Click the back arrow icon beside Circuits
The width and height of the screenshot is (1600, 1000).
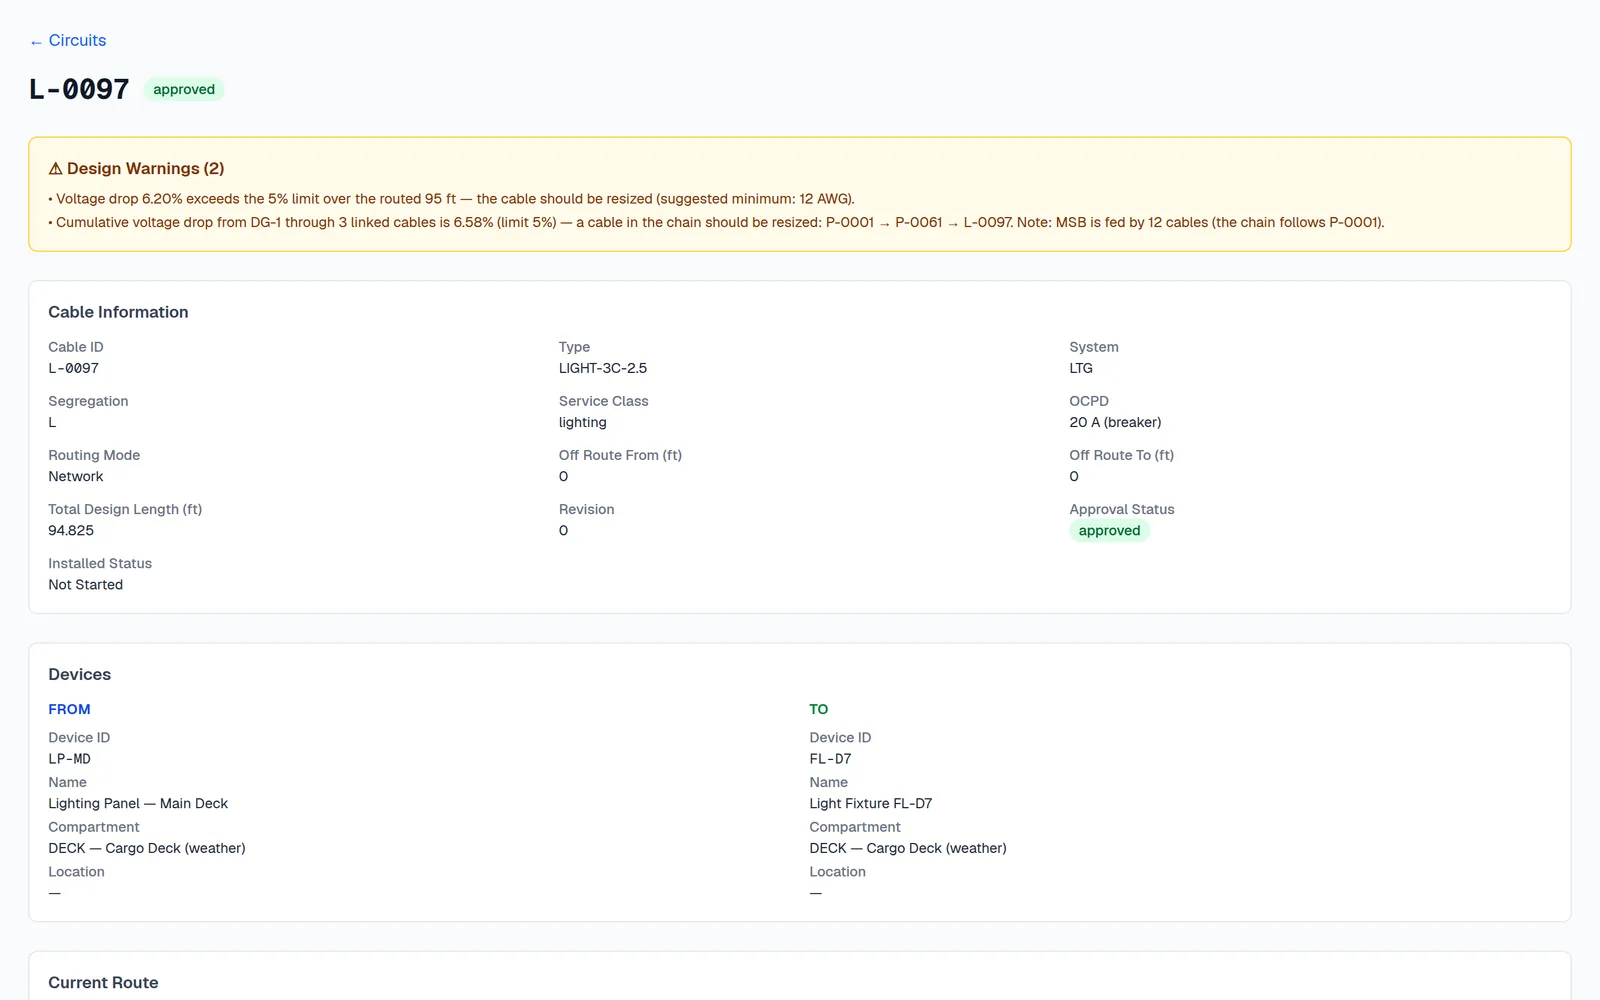point(36,42)
